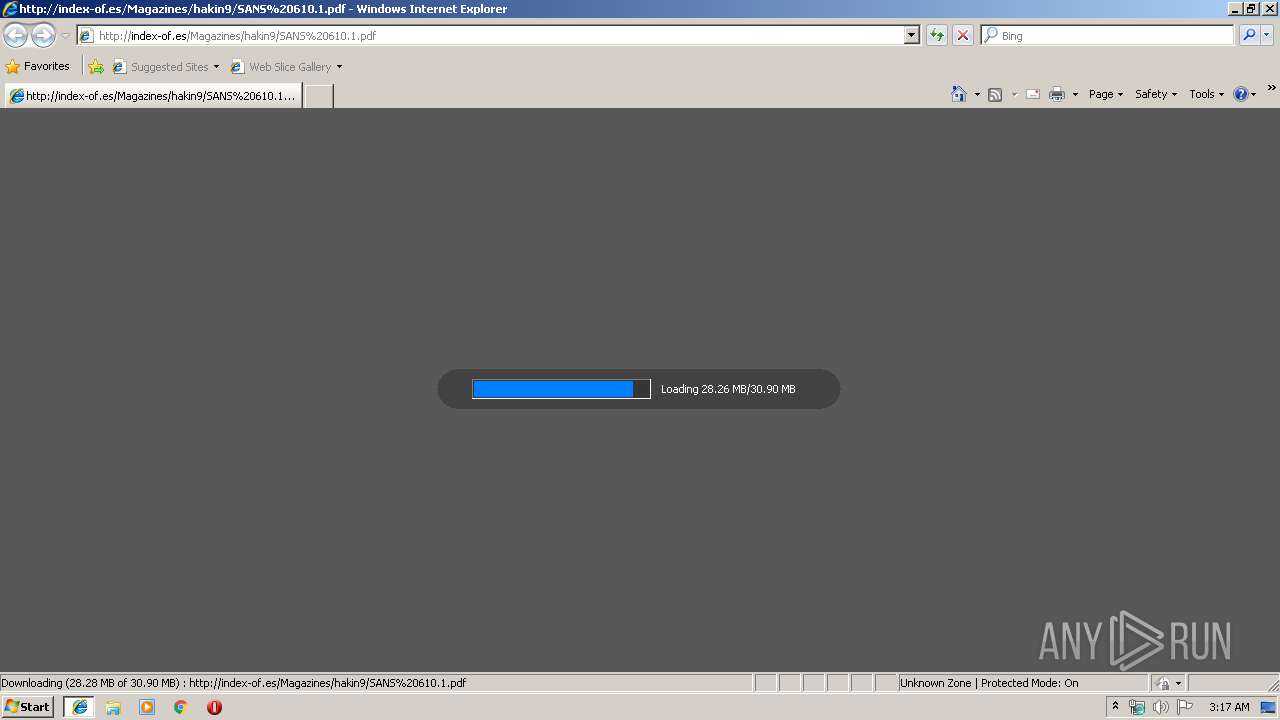This screenshot has width=1280, height=720.
Task: Open the red Opera-style taskbar icon
Action: coord(214,707)
